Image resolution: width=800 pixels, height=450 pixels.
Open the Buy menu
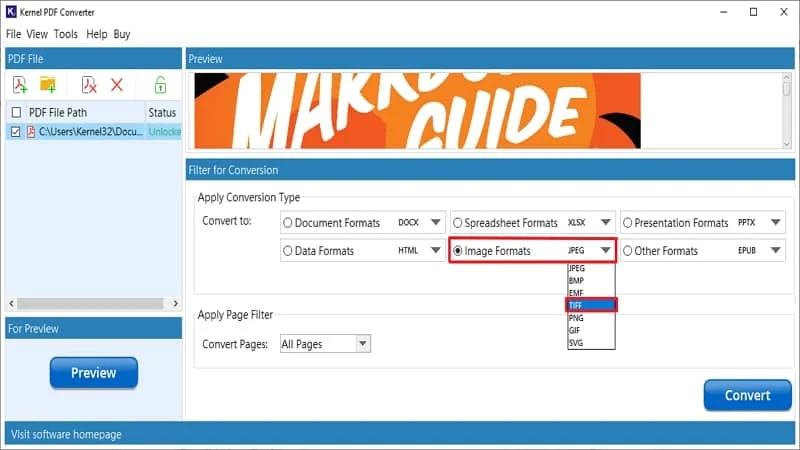122,34
